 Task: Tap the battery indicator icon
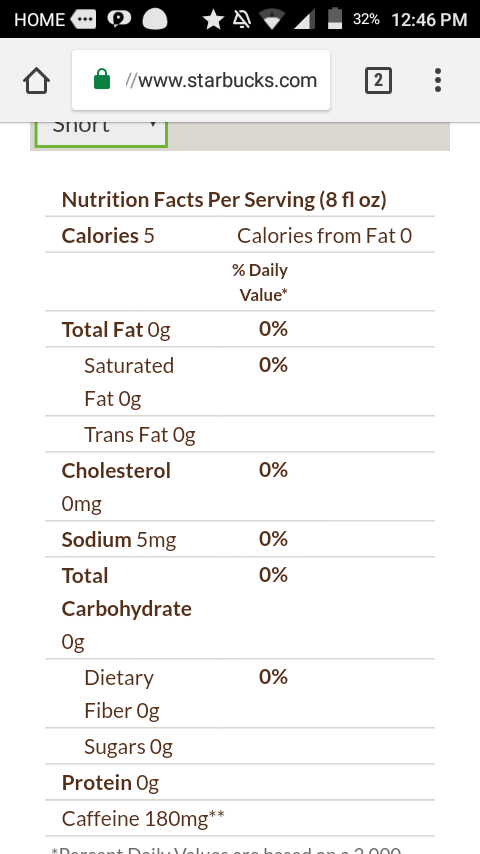pyautogui.click(x=335, y=19)
